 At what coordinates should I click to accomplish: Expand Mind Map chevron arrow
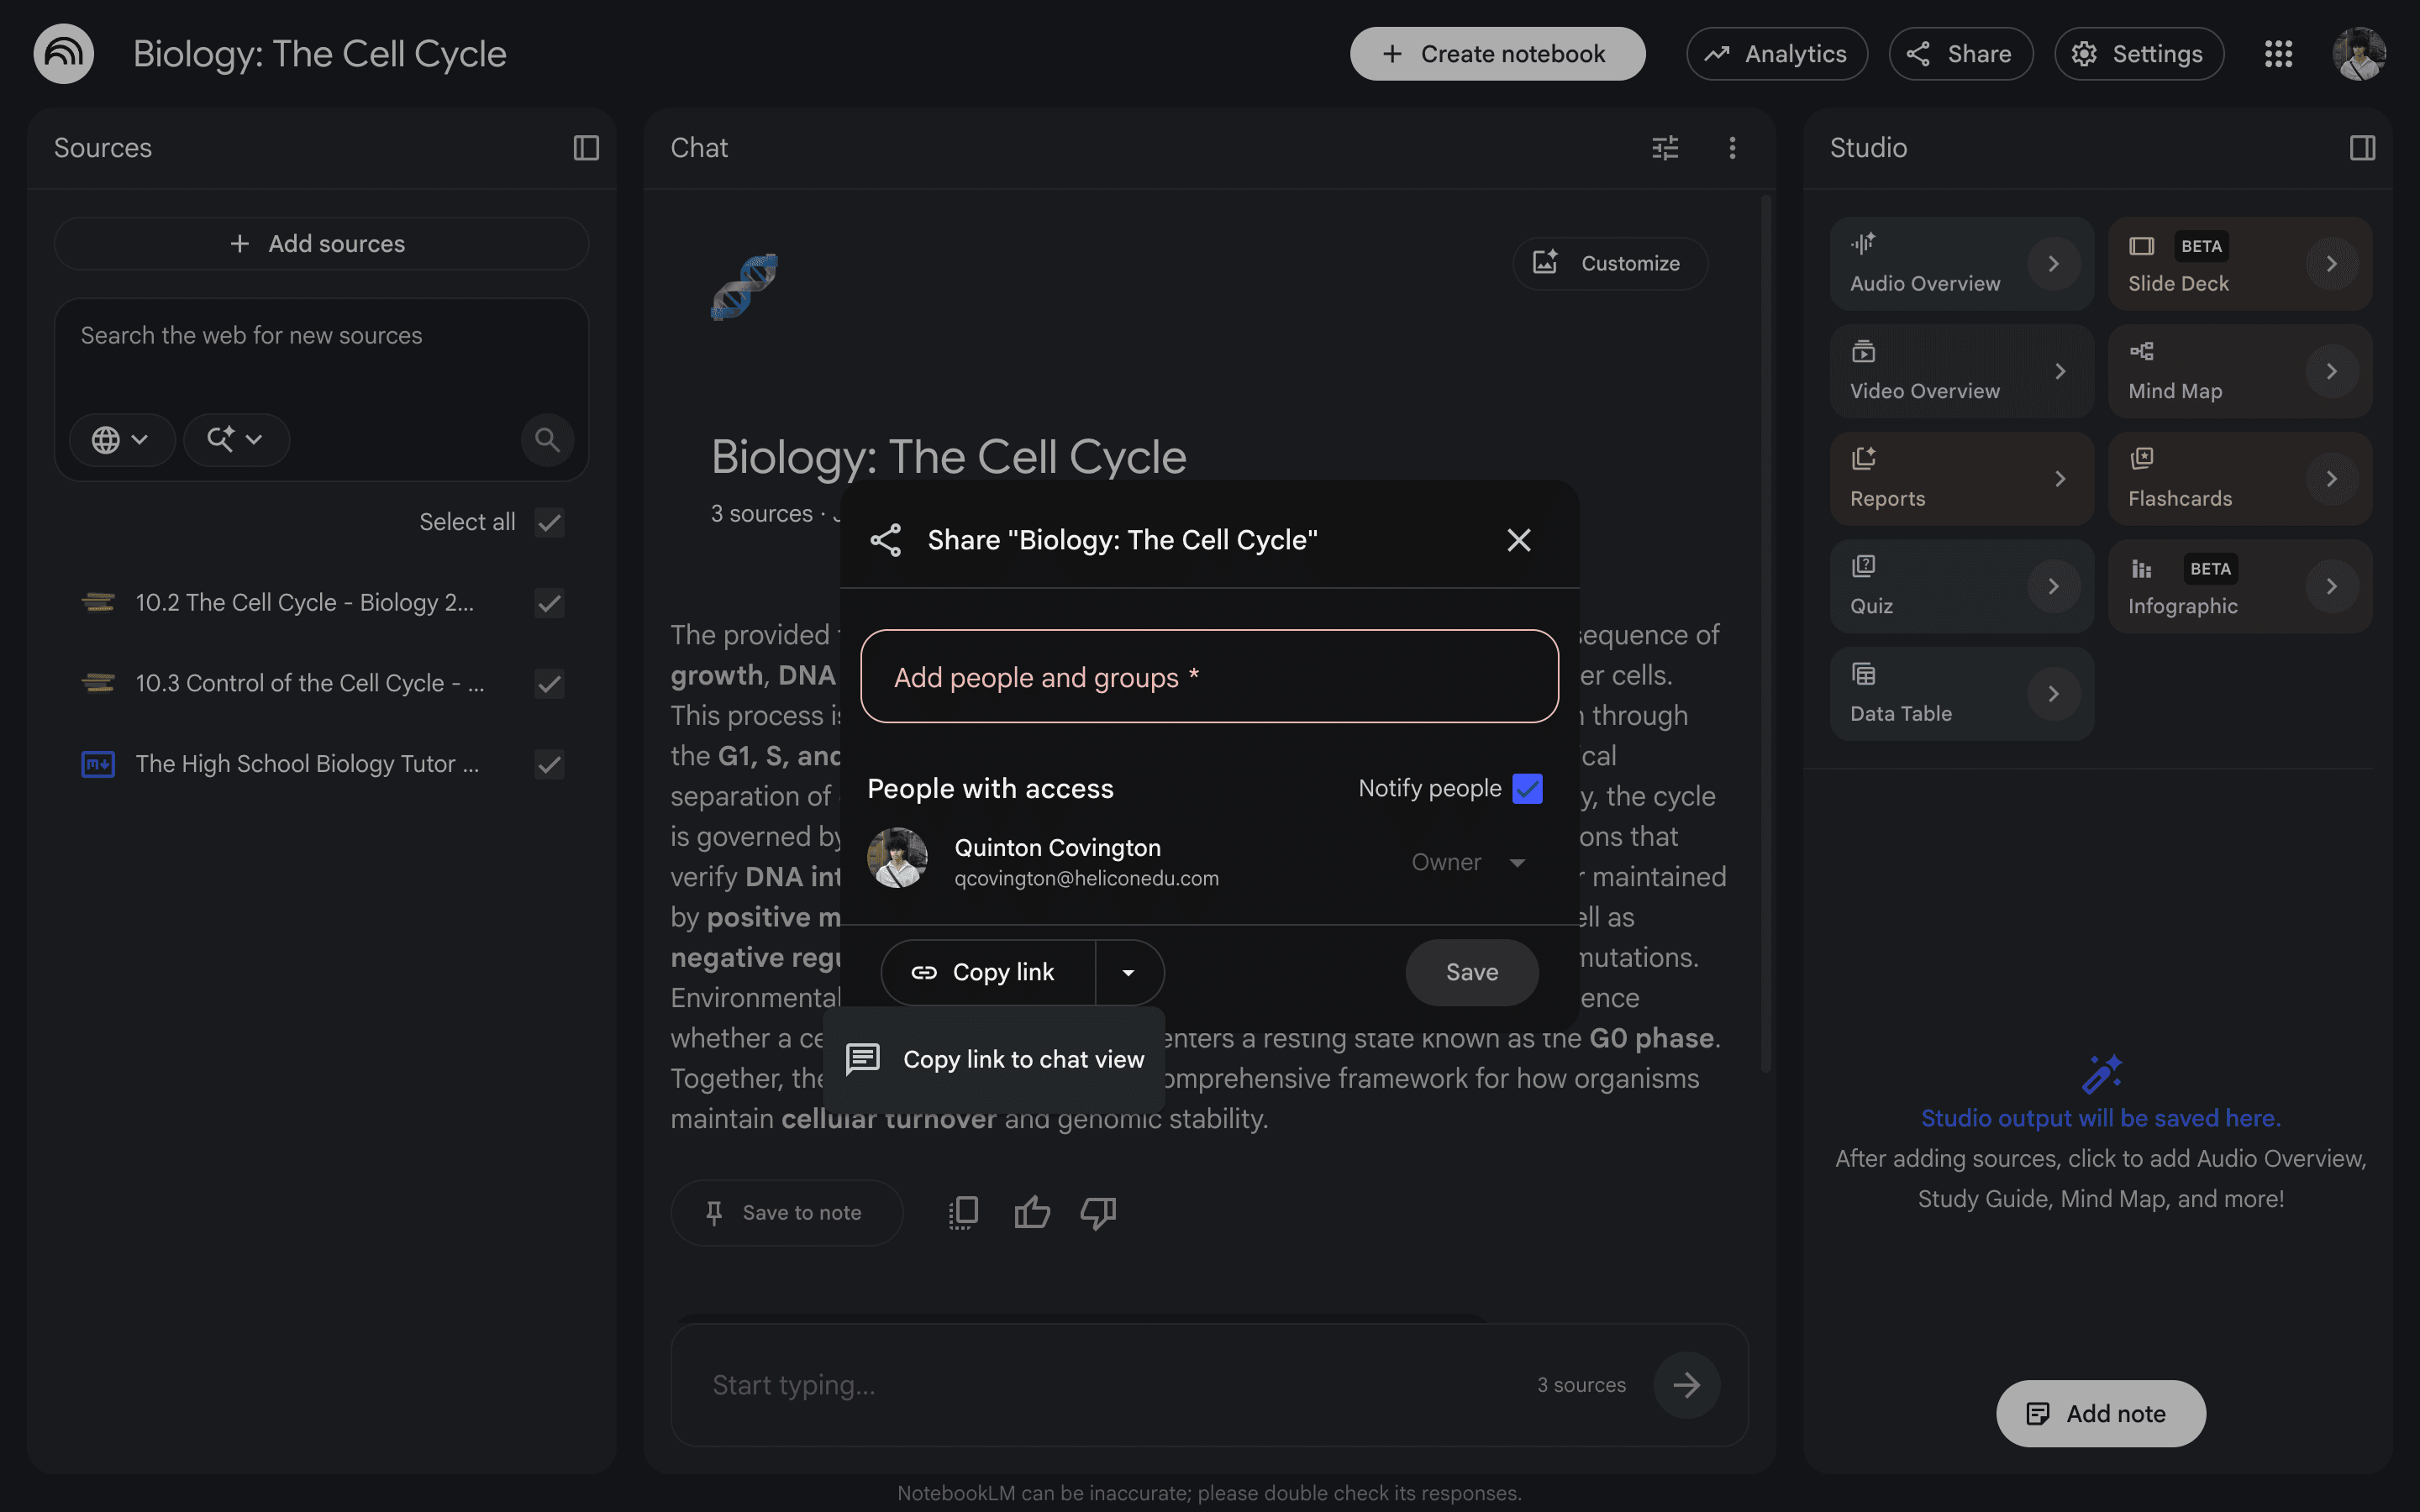pos(2331,371)
